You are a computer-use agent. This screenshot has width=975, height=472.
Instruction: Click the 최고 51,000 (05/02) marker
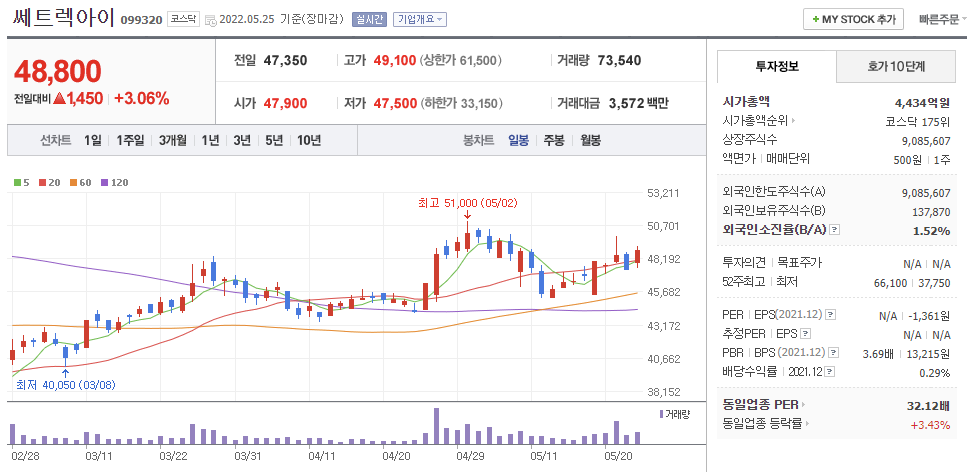tap(468, 203)
